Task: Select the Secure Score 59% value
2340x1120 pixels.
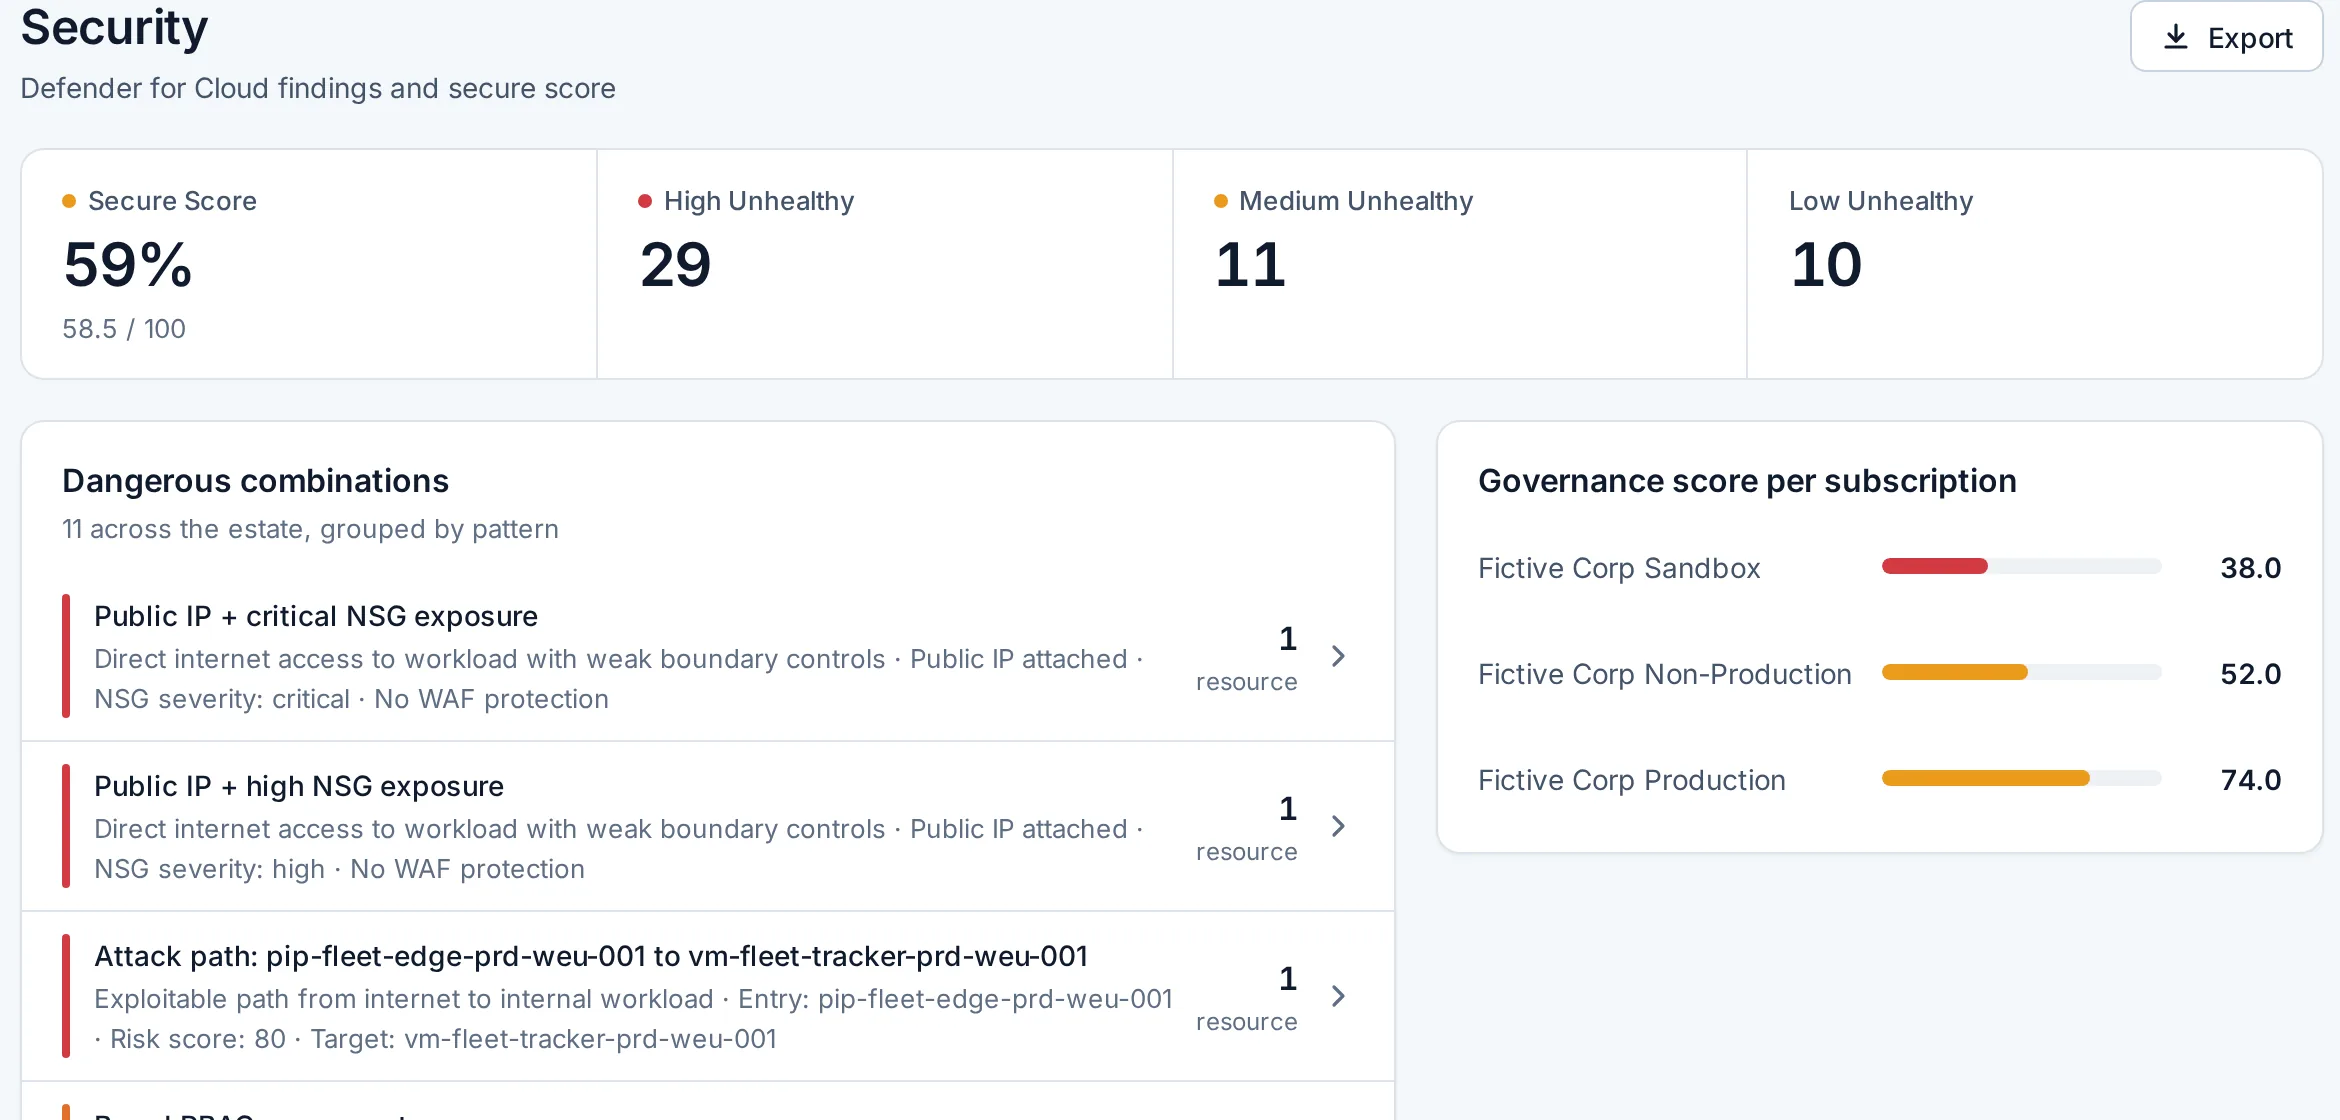Action: click(x=127, y=265)
